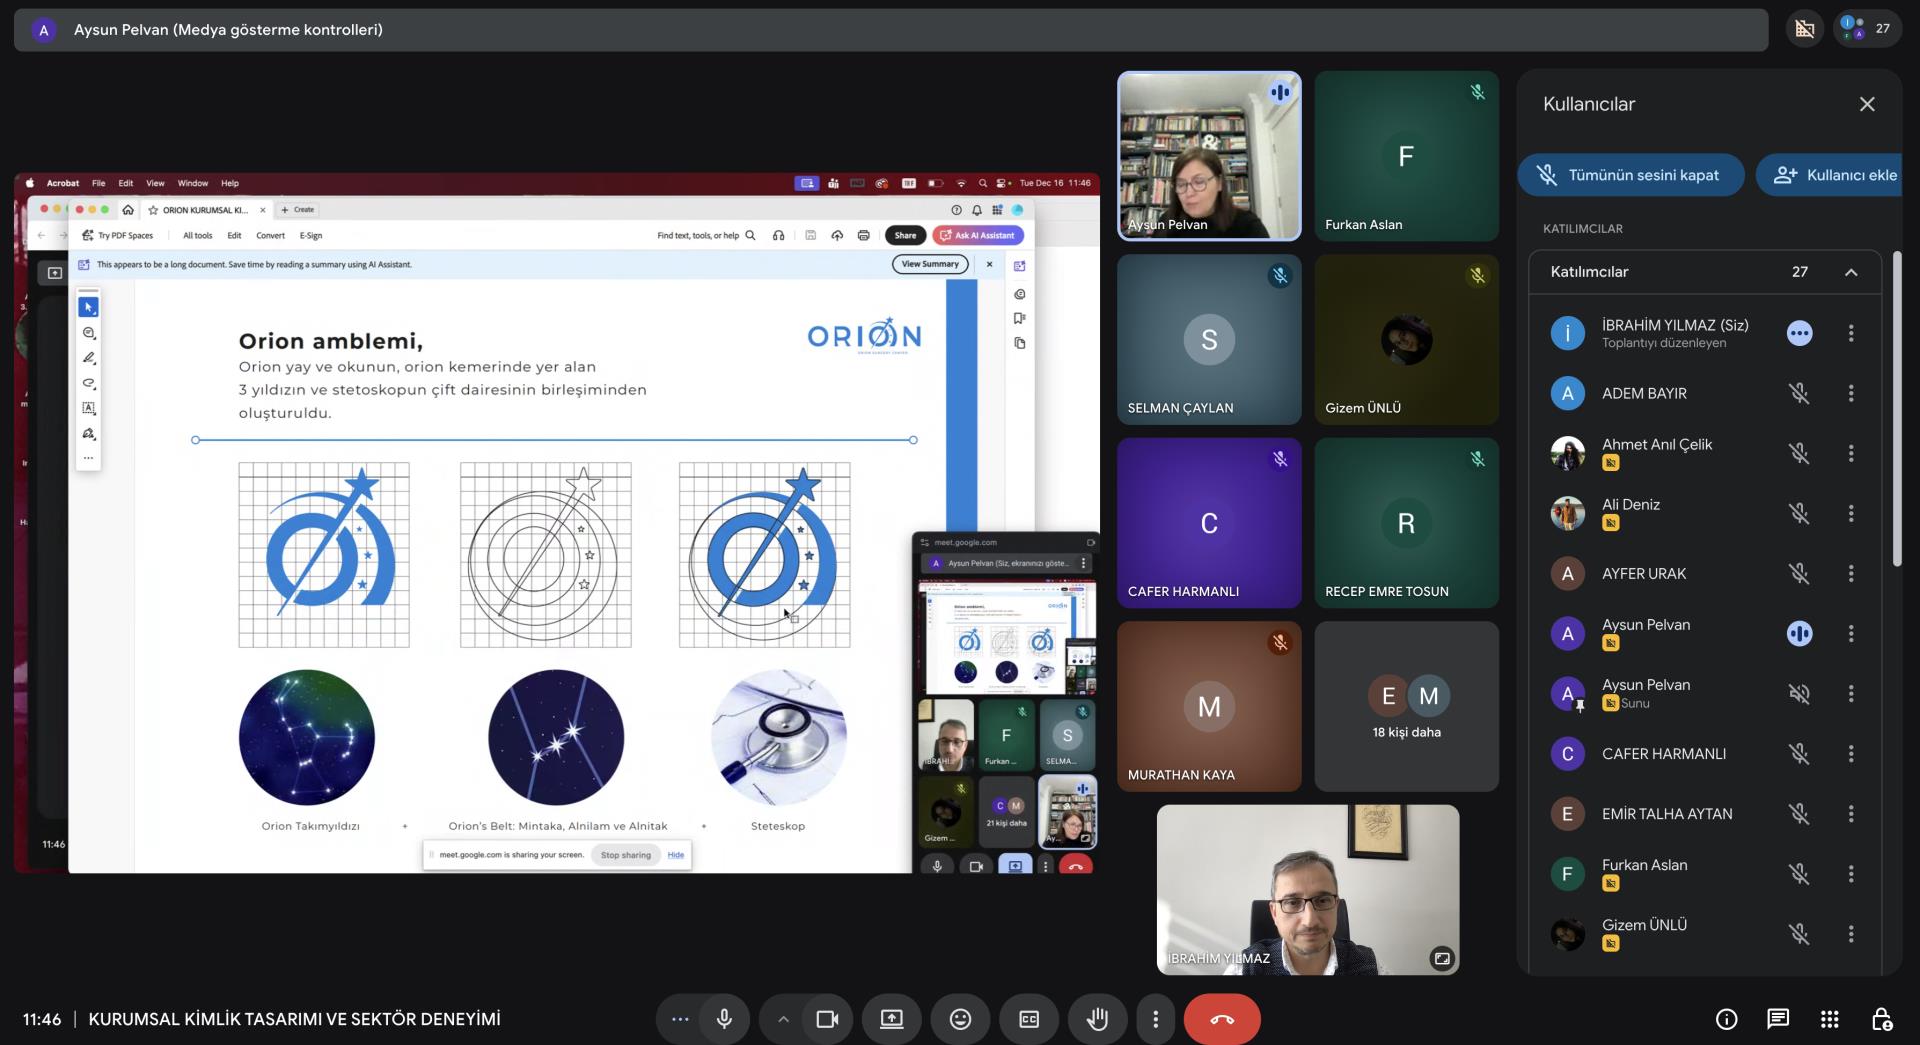Viewport: 1920px width, 1045px height.
Task: Open host controls lock icon
Action: [x=1881, y=1019]
